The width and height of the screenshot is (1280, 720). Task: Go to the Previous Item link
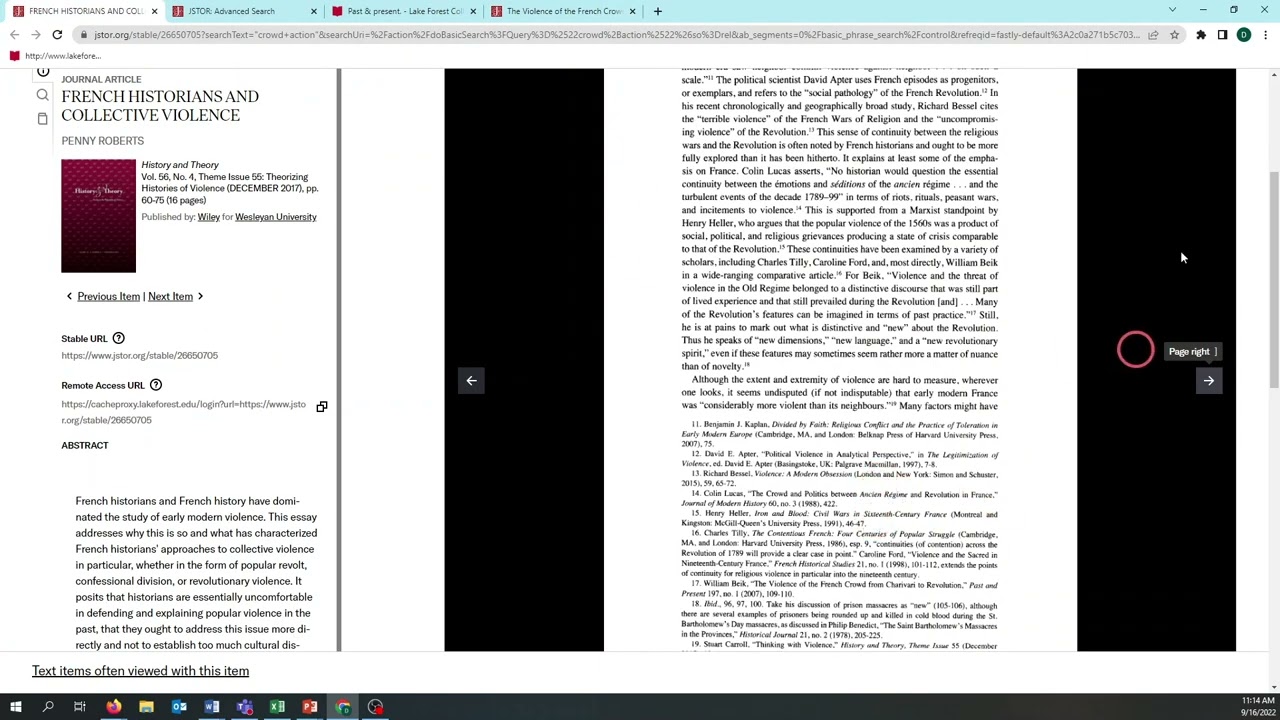pos(108,297)
